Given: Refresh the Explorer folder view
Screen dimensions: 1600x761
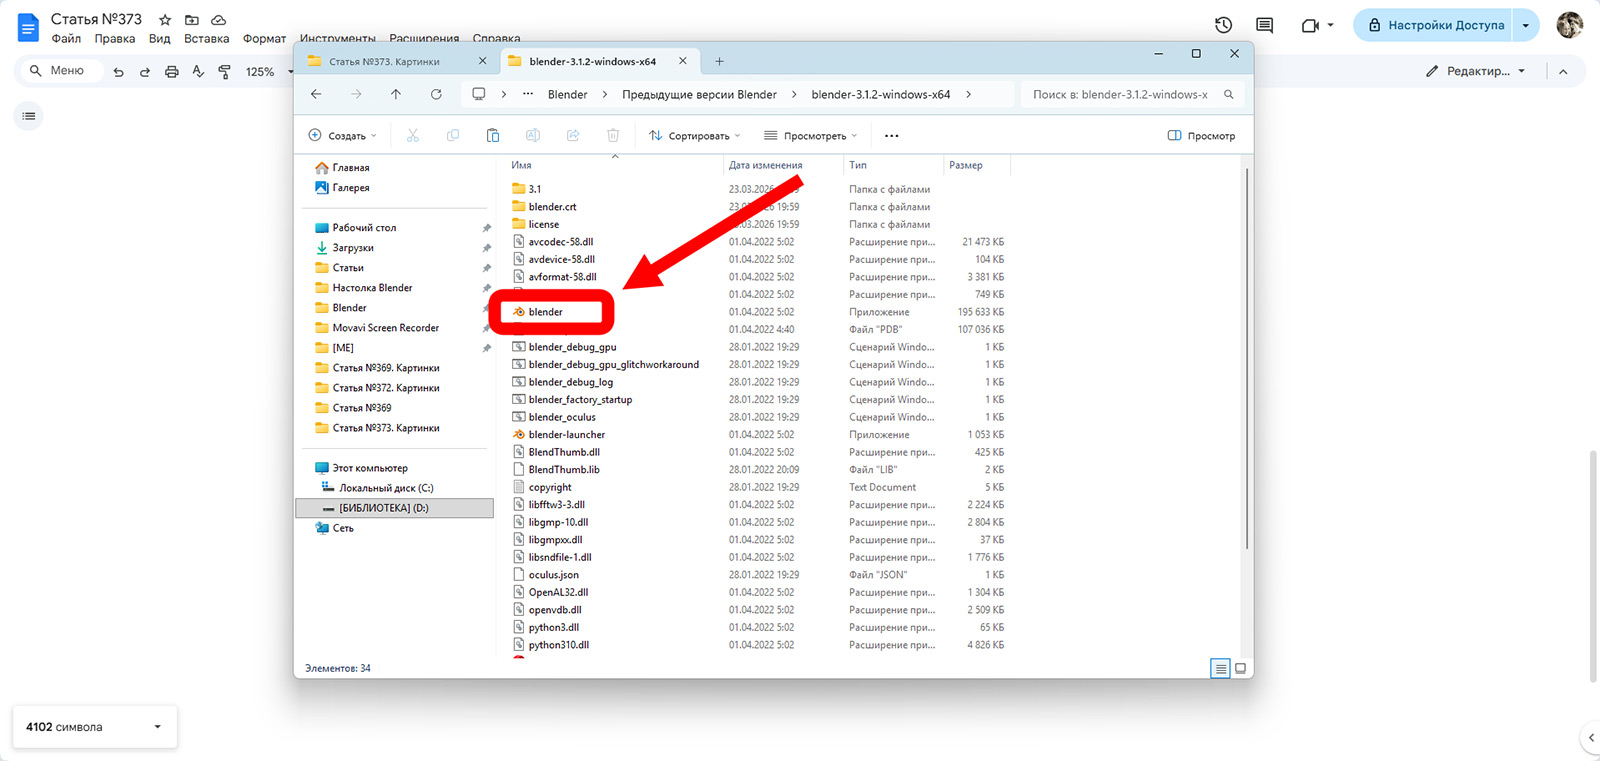Looking at the screenshot, I should (x=436, y=94).
